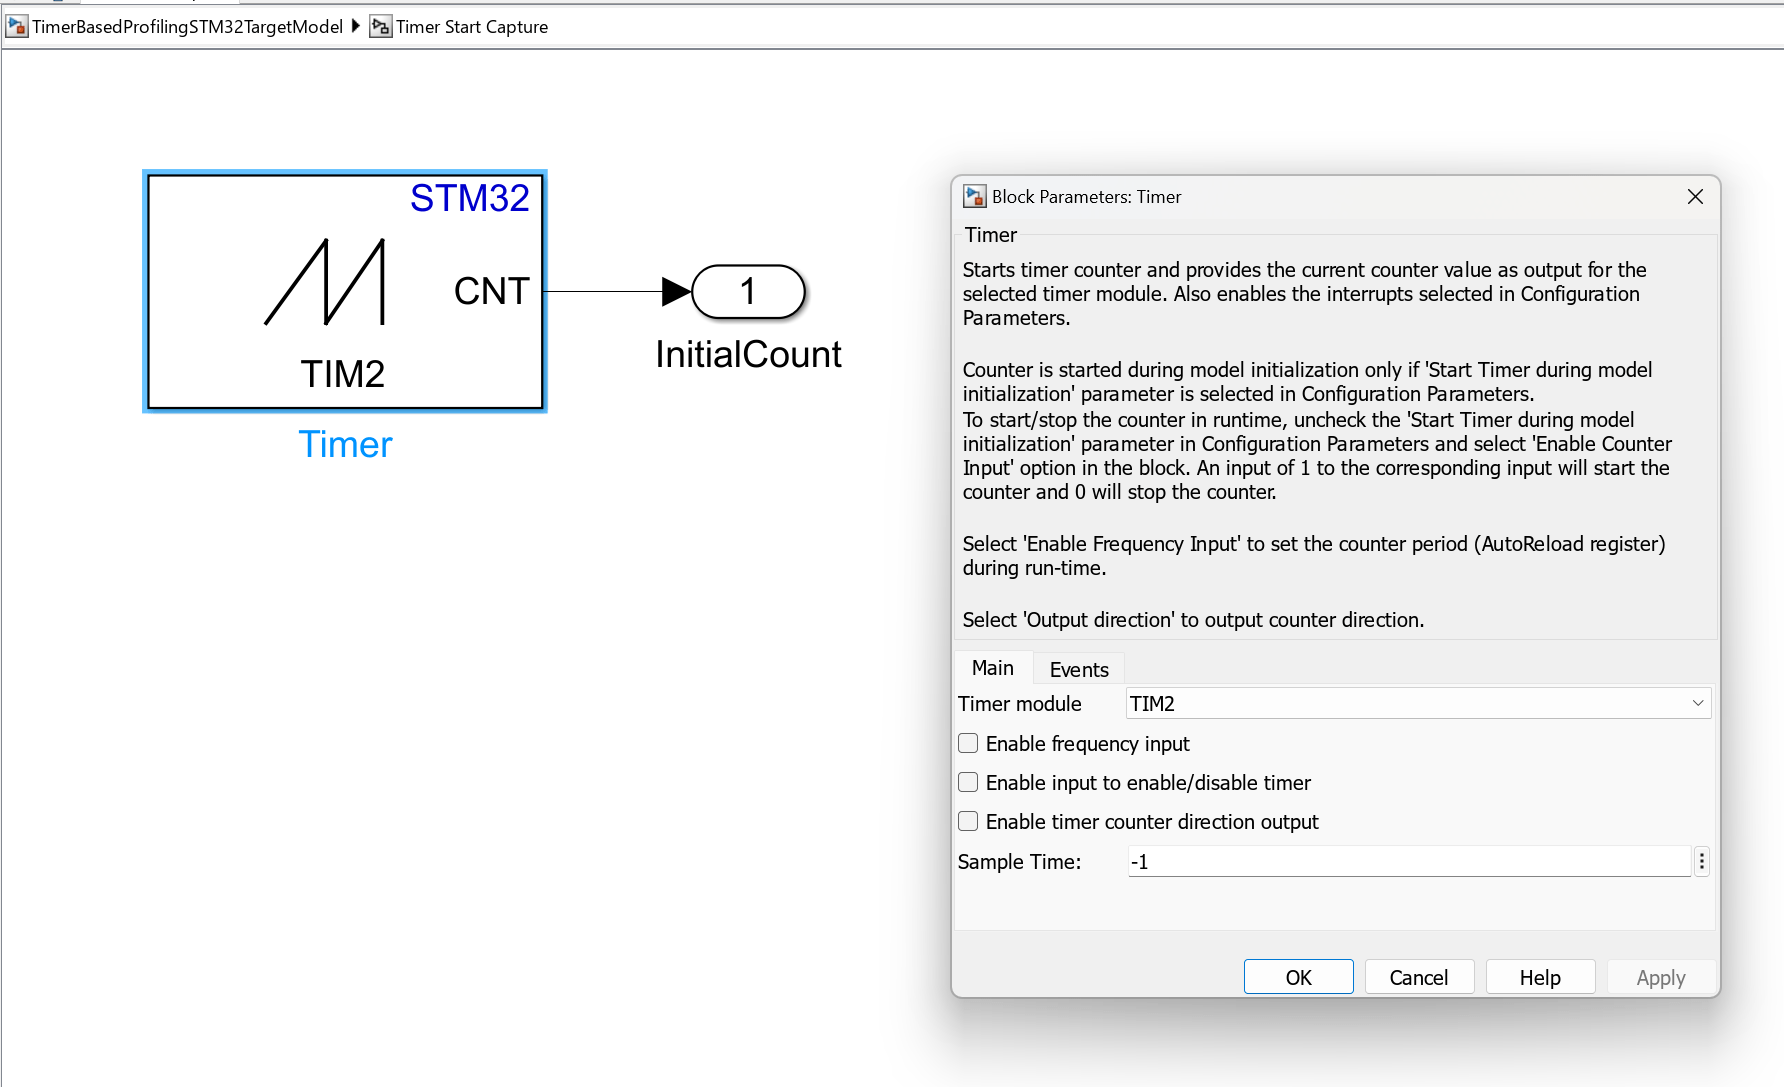Click the Block Parameters dialog title icon
Image resolution: width=1784 pixels, height=1087 pixels.
(x=974, y=197)
